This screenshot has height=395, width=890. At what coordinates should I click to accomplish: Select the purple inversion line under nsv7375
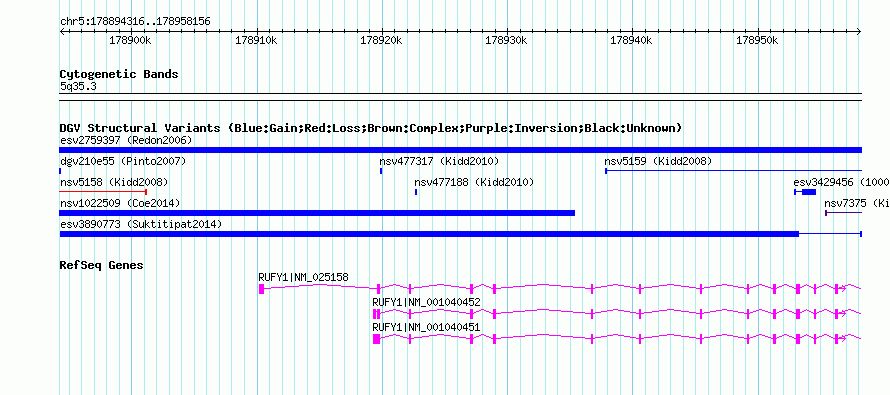[843, 213]
